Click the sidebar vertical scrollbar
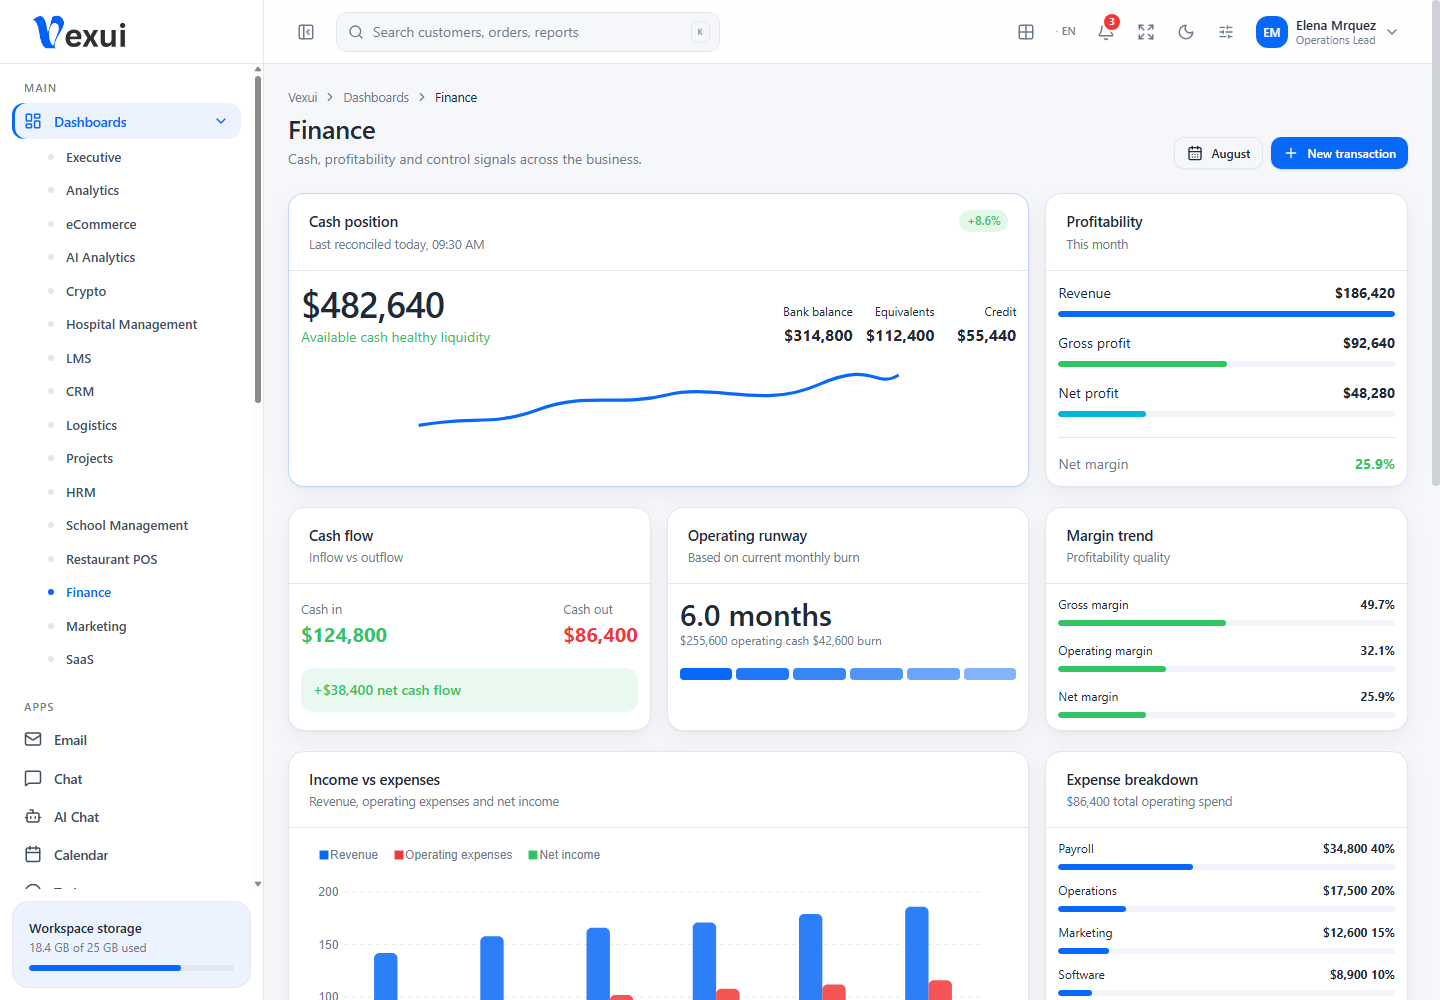Image resolution: width=1440 pixels, height=1000 pixels. pos(258,240)
